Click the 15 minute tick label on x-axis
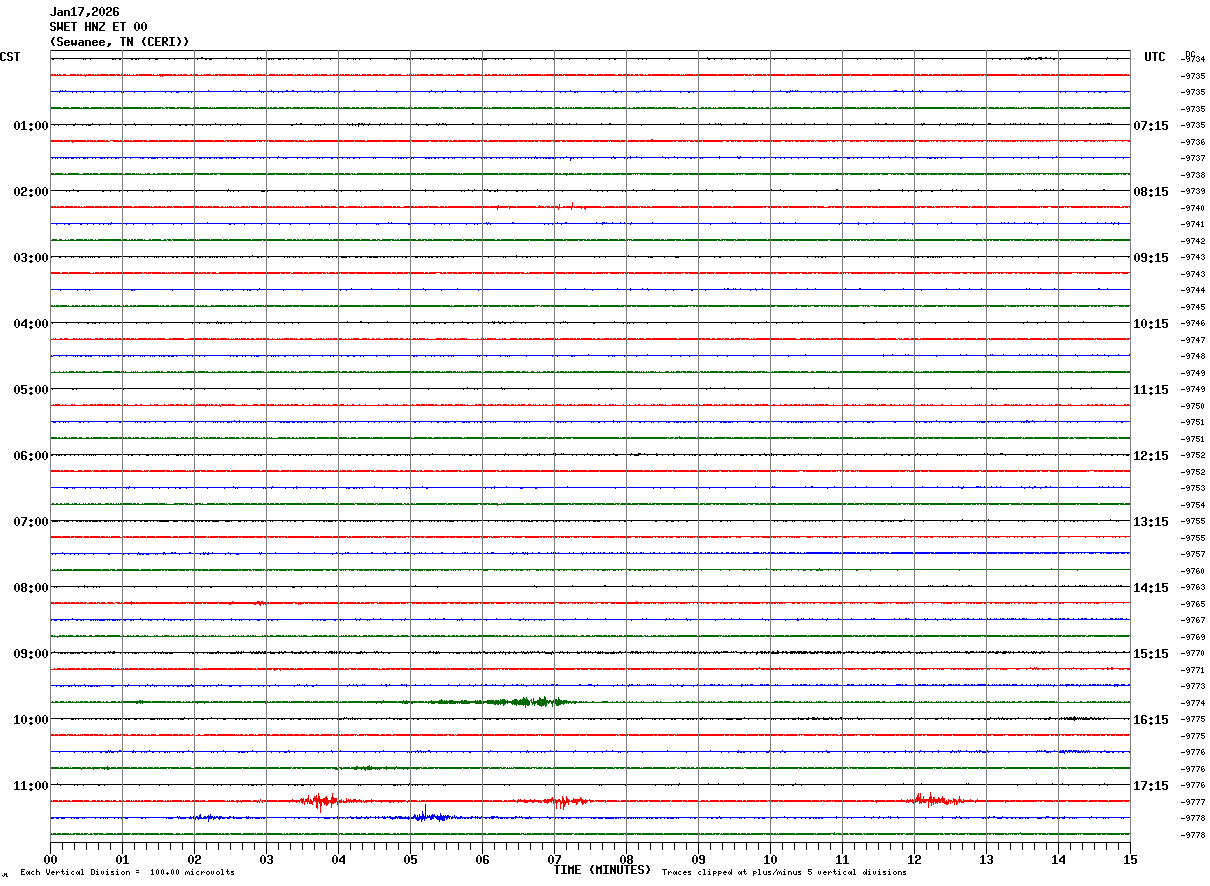The image size is (1210, 886). (x=1129, y=859)
